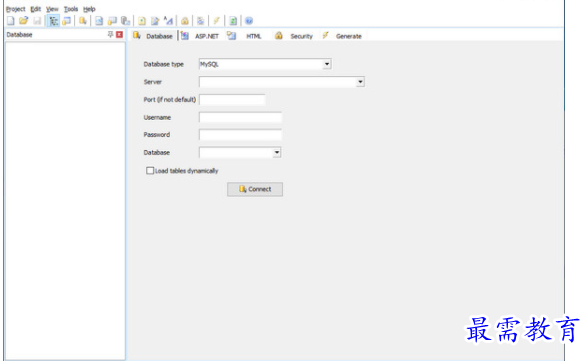Image resolution: width=588 pixels, height=361 pixels.
Task: Open help via blue round question icon
Action: point(249,21)
